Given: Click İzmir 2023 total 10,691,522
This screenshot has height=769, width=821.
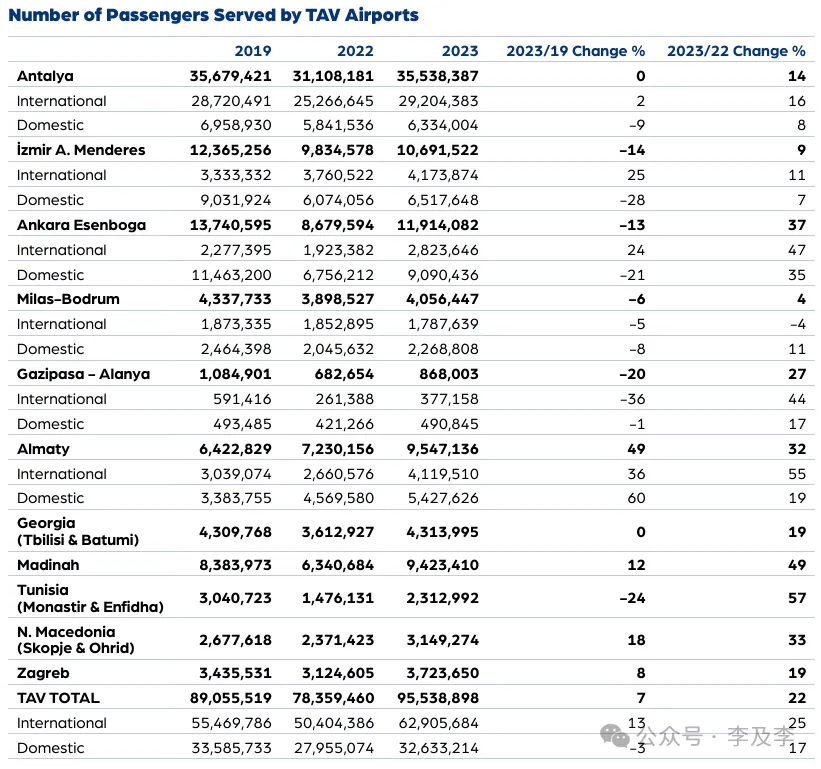Looking at the screenshot, I should (x=437, y=150).
